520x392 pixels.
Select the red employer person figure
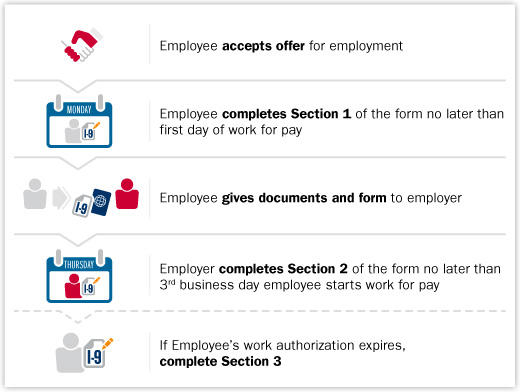point(127,194)
